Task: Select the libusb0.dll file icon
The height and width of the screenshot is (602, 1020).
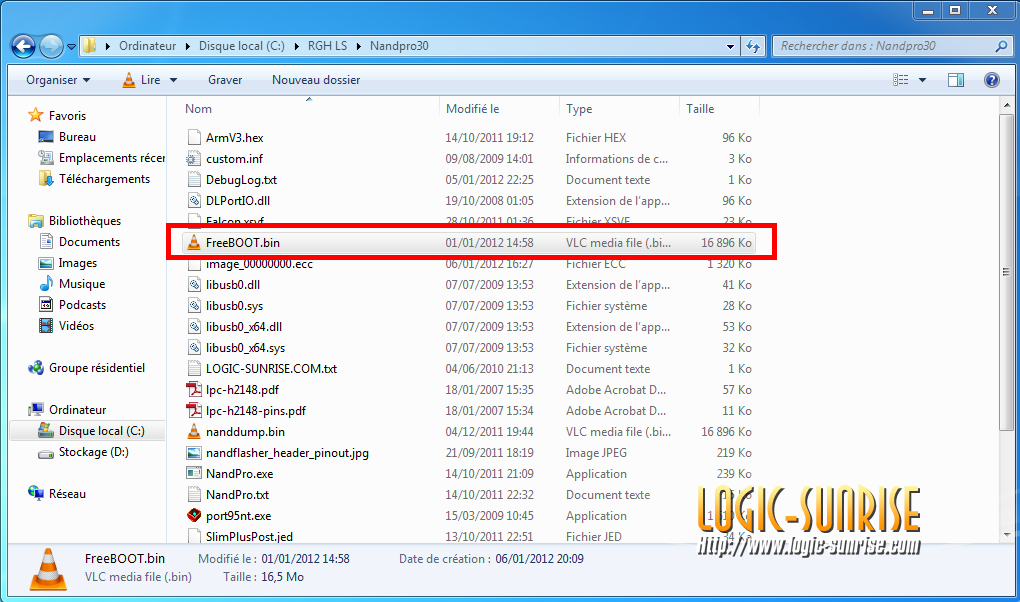Action: (194, 284)
